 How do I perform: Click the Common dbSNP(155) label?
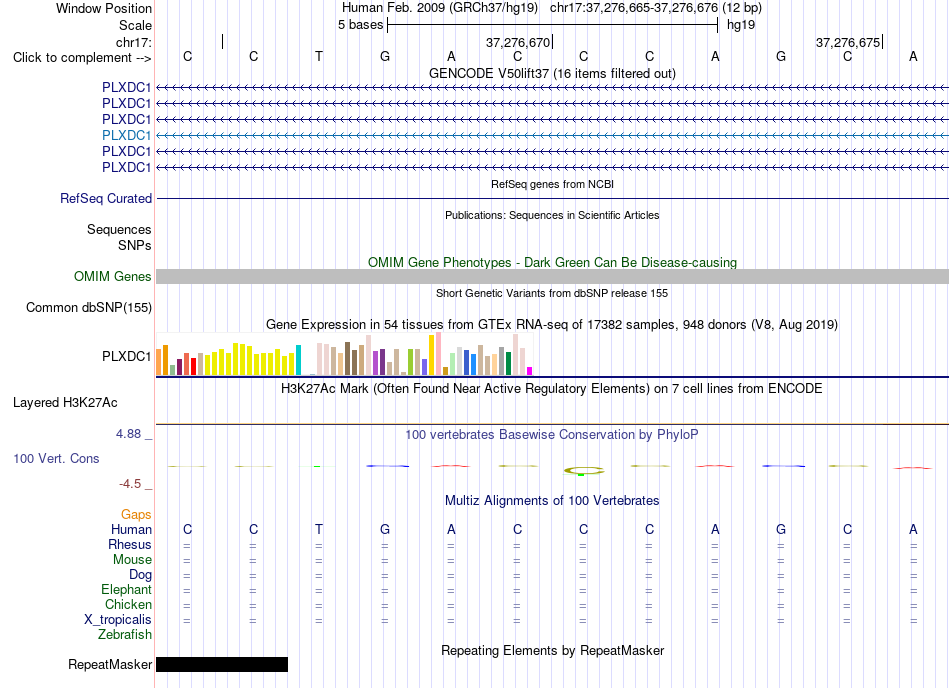[x=88, y=308]
